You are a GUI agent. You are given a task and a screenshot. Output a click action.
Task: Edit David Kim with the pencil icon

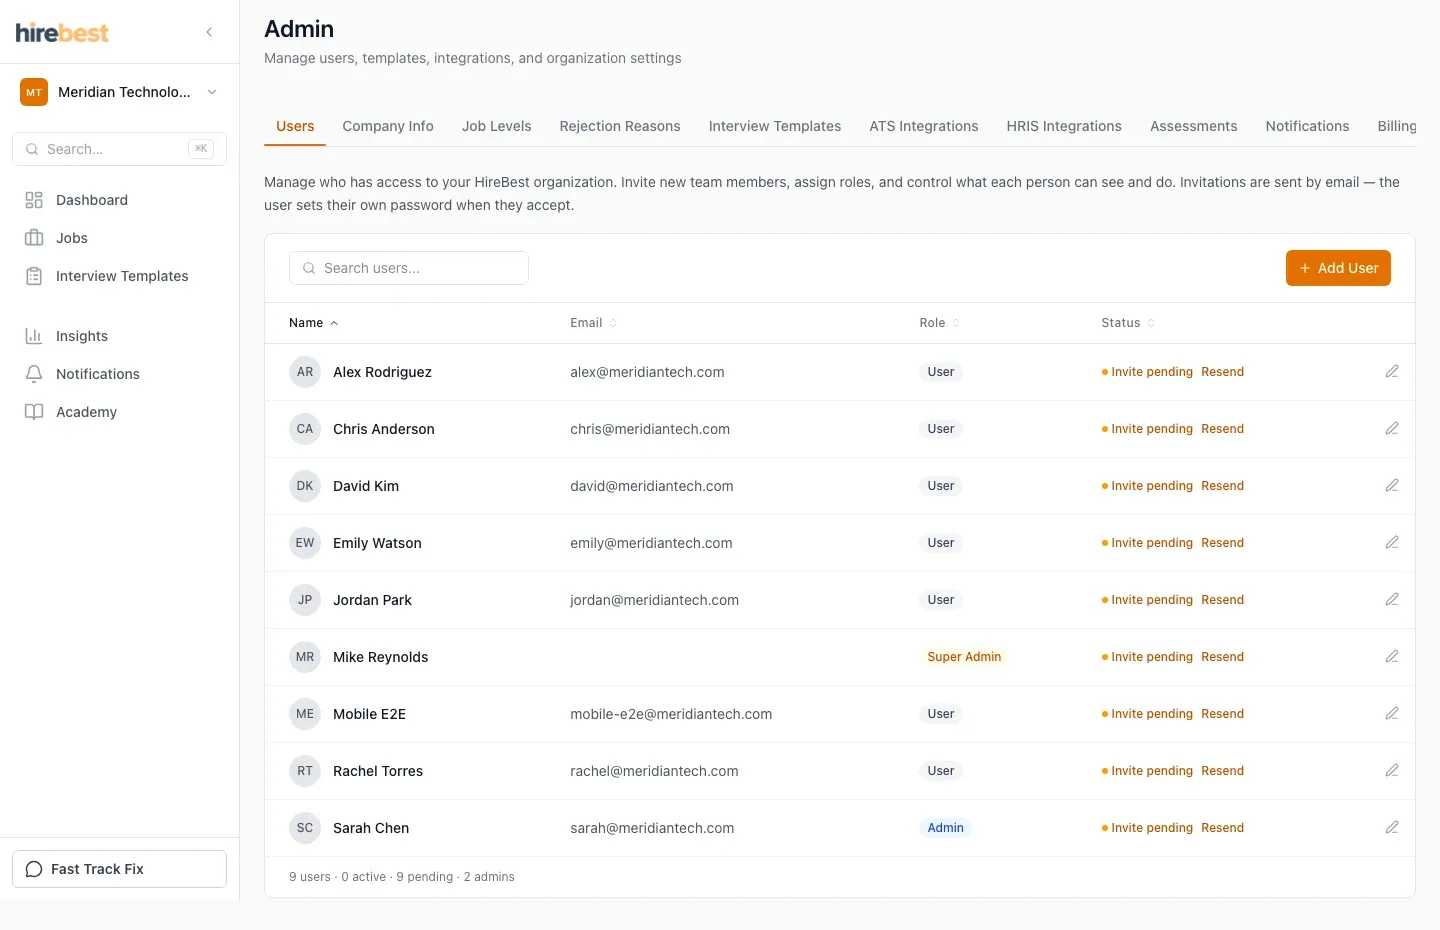(x=1391, y=486)
